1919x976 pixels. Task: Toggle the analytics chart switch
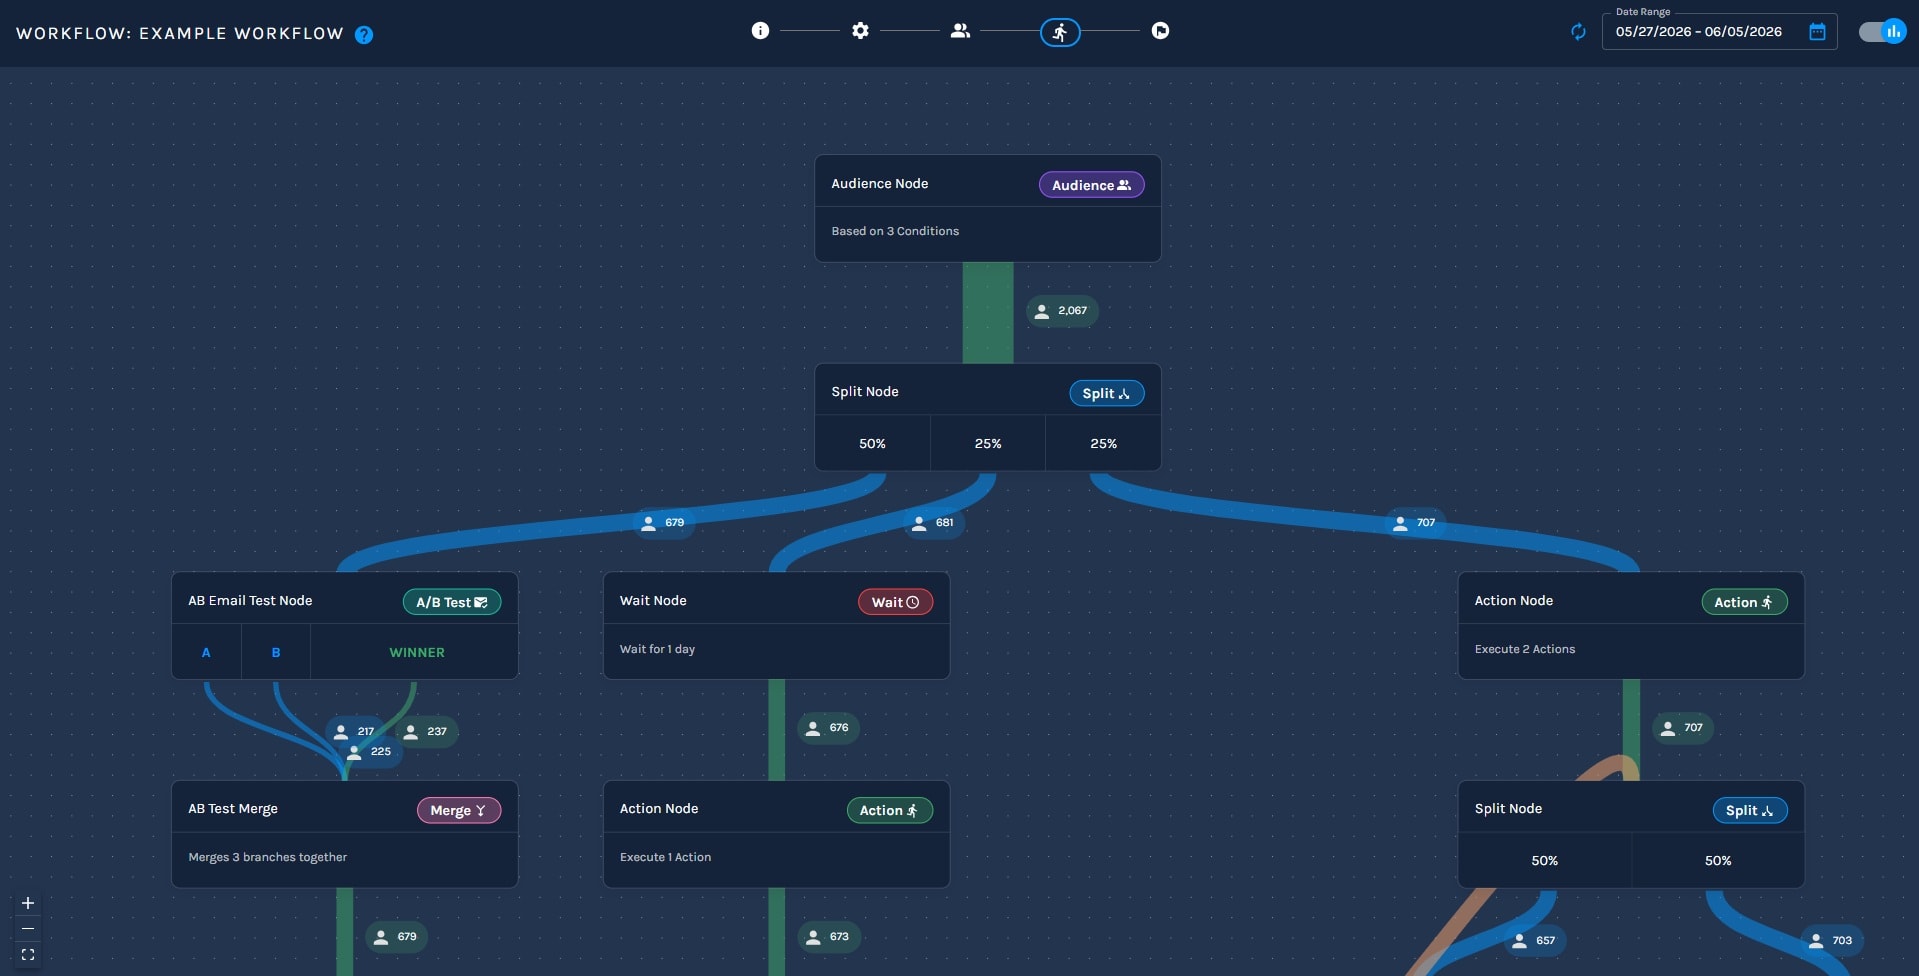(1882, 32)
